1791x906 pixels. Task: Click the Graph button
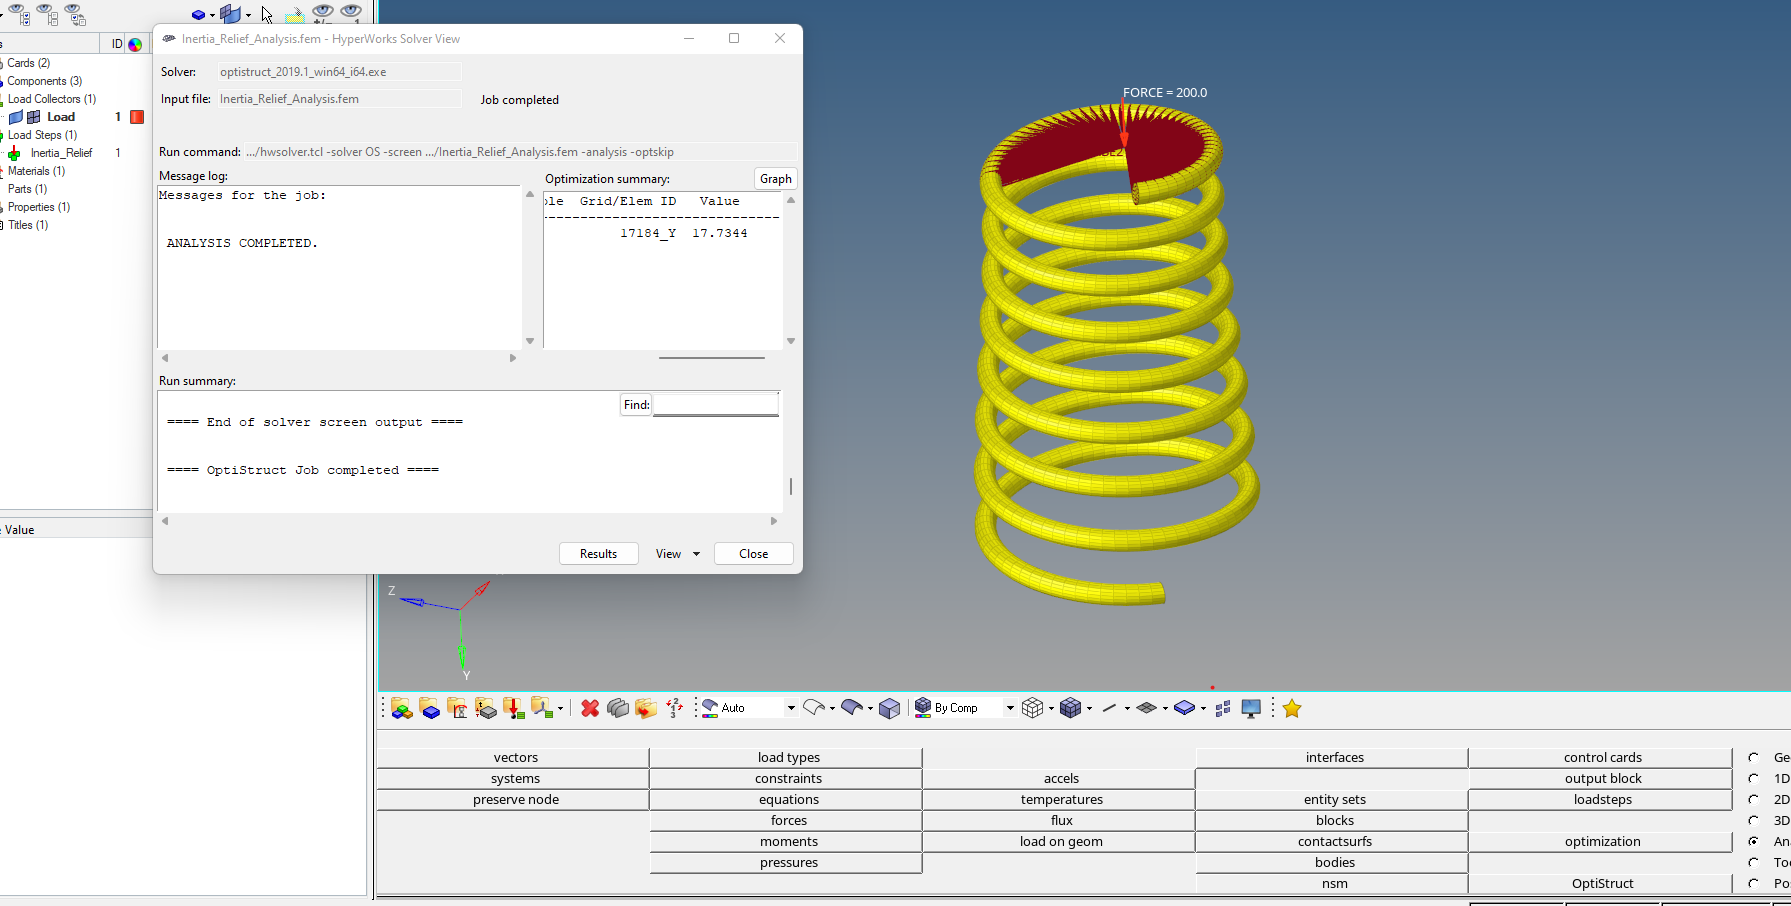[x=775, y=179]
